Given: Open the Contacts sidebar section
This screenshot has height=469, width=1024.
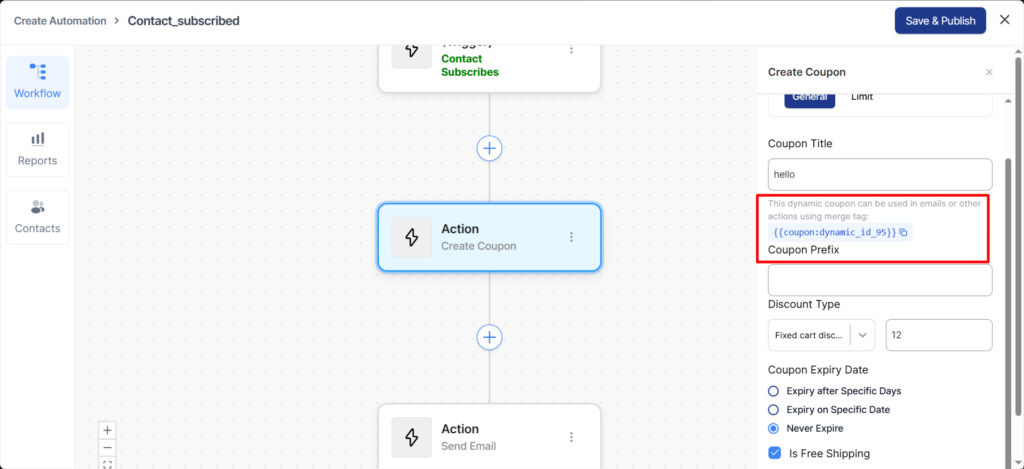Looking at the screenshot, I should coord(37,217).
